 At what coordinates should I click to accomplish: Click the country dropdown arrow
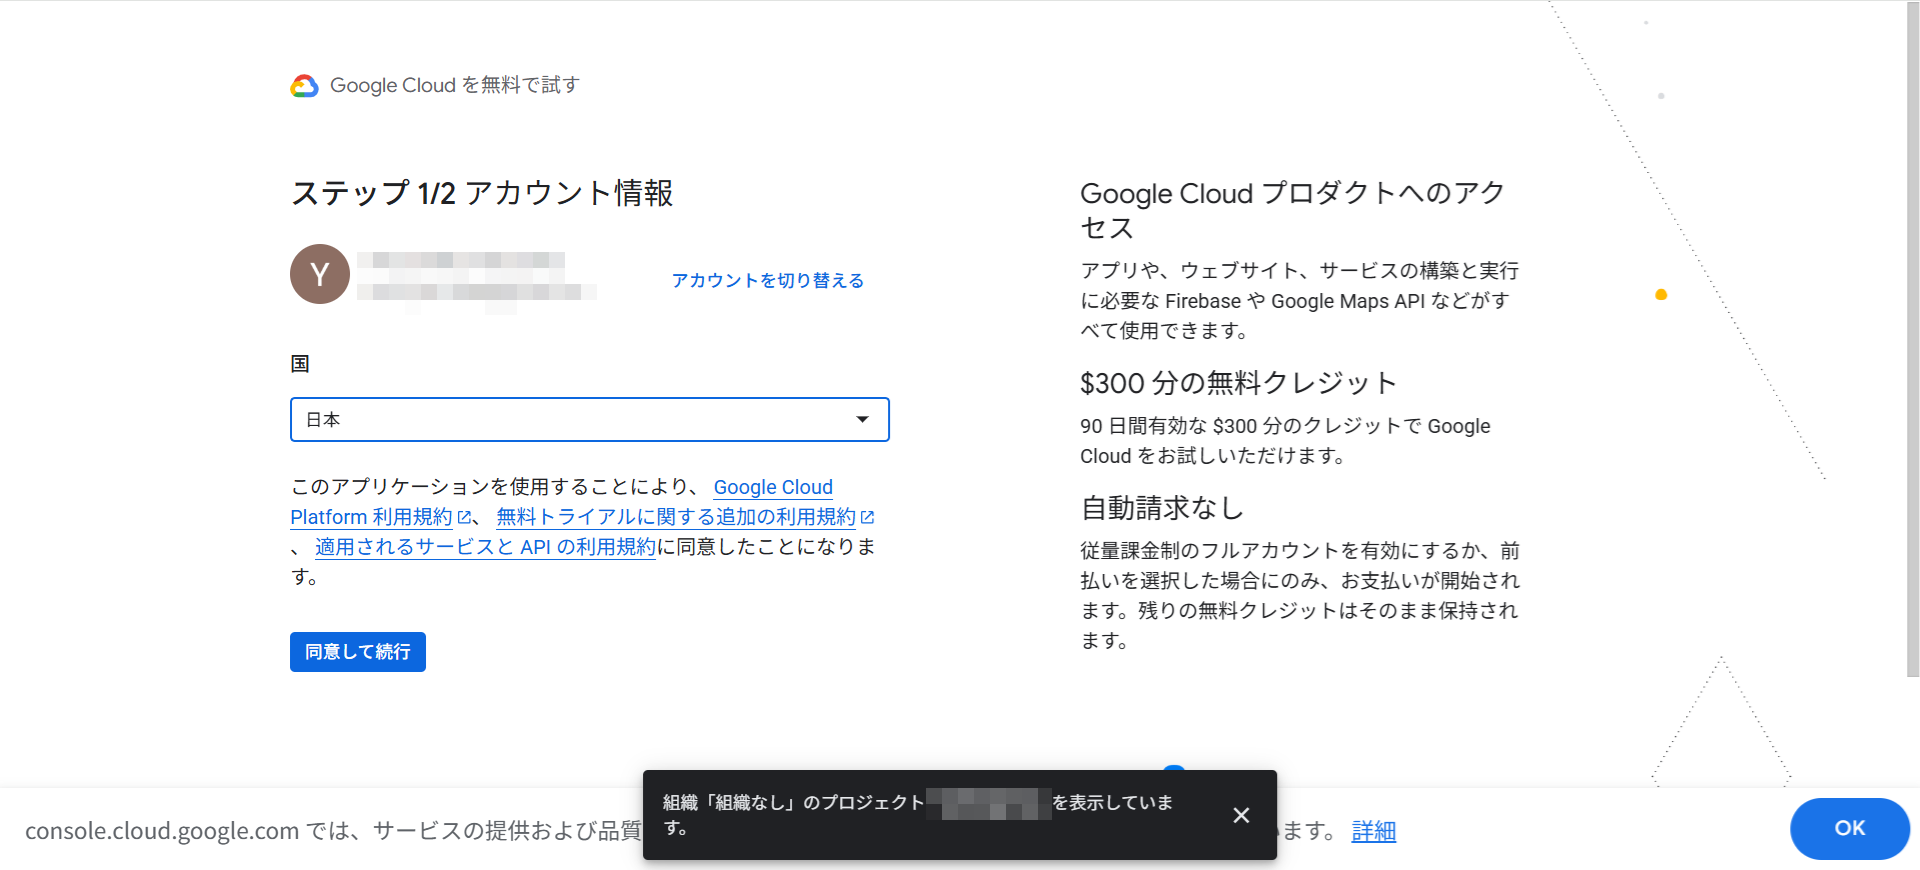coord(862,420)
